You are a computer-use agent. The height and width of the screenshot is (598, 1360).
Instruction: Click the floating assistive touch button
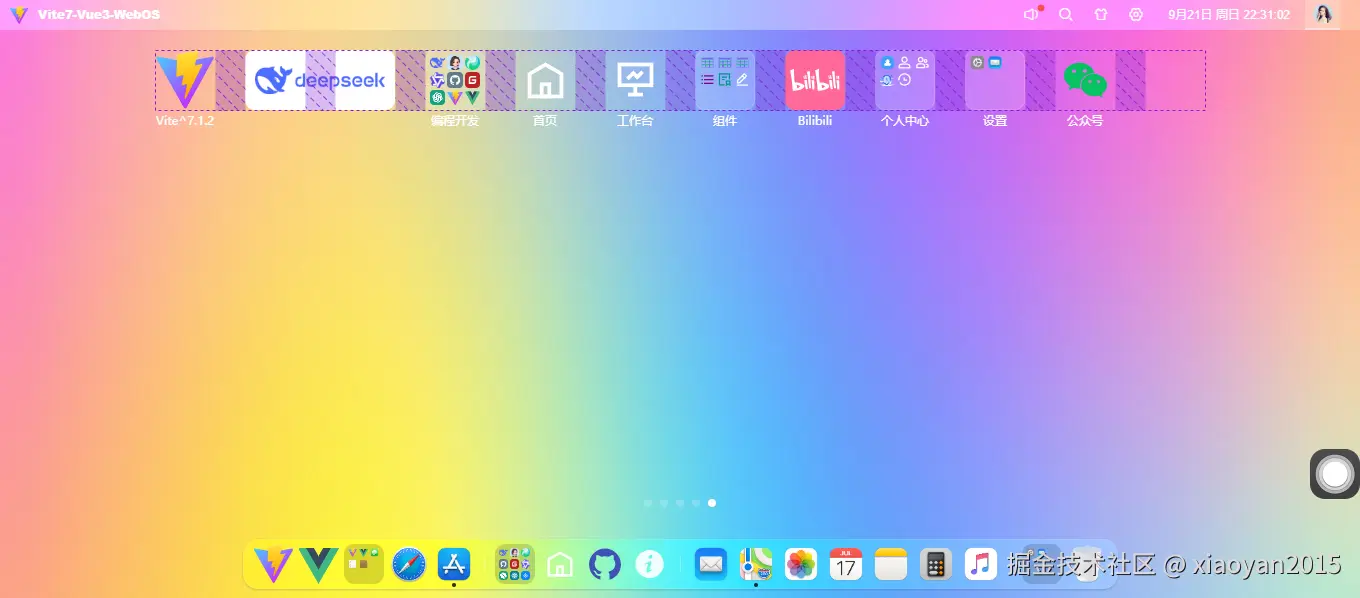(1335, 474)
